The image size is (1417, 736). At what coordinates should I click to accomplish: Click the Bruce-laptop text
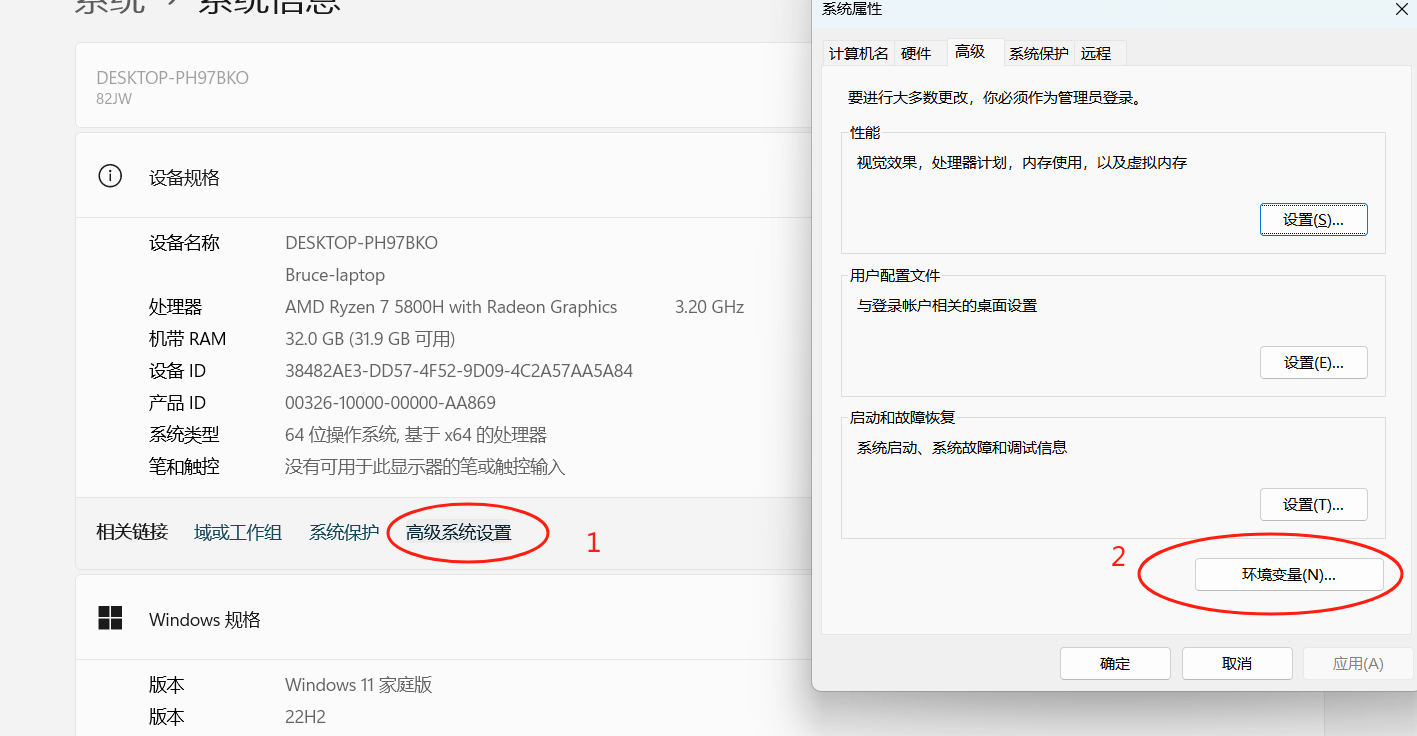point(335,275)
